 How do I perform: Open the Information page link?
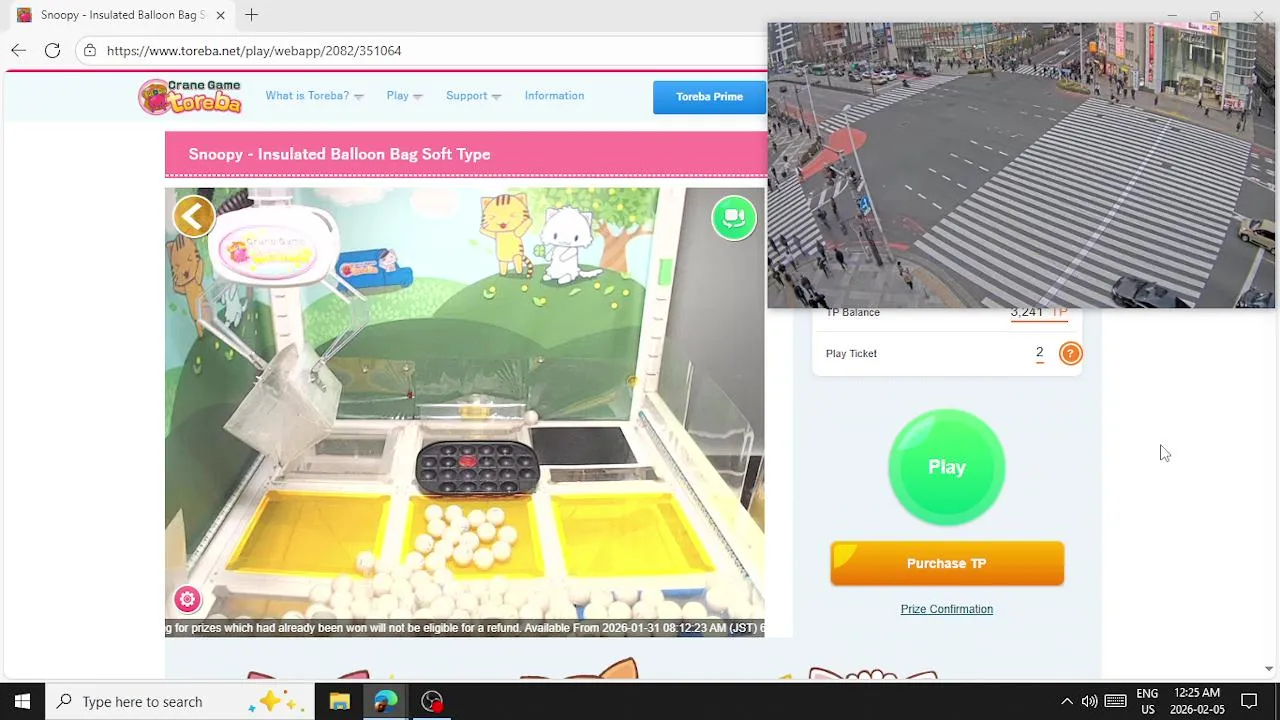pos(554,96)
